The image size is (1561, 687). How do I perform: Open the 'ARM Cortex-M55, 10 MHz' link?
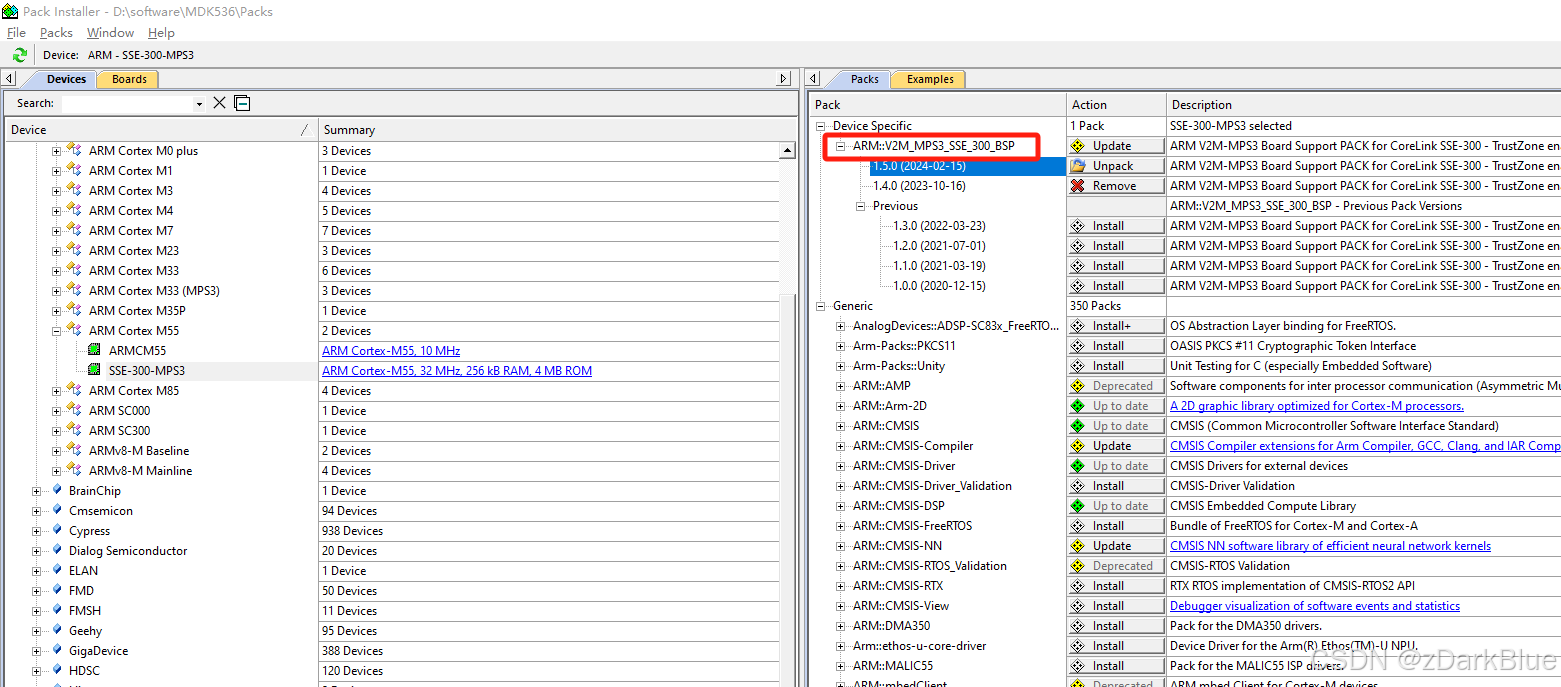(x=391, y=351)
